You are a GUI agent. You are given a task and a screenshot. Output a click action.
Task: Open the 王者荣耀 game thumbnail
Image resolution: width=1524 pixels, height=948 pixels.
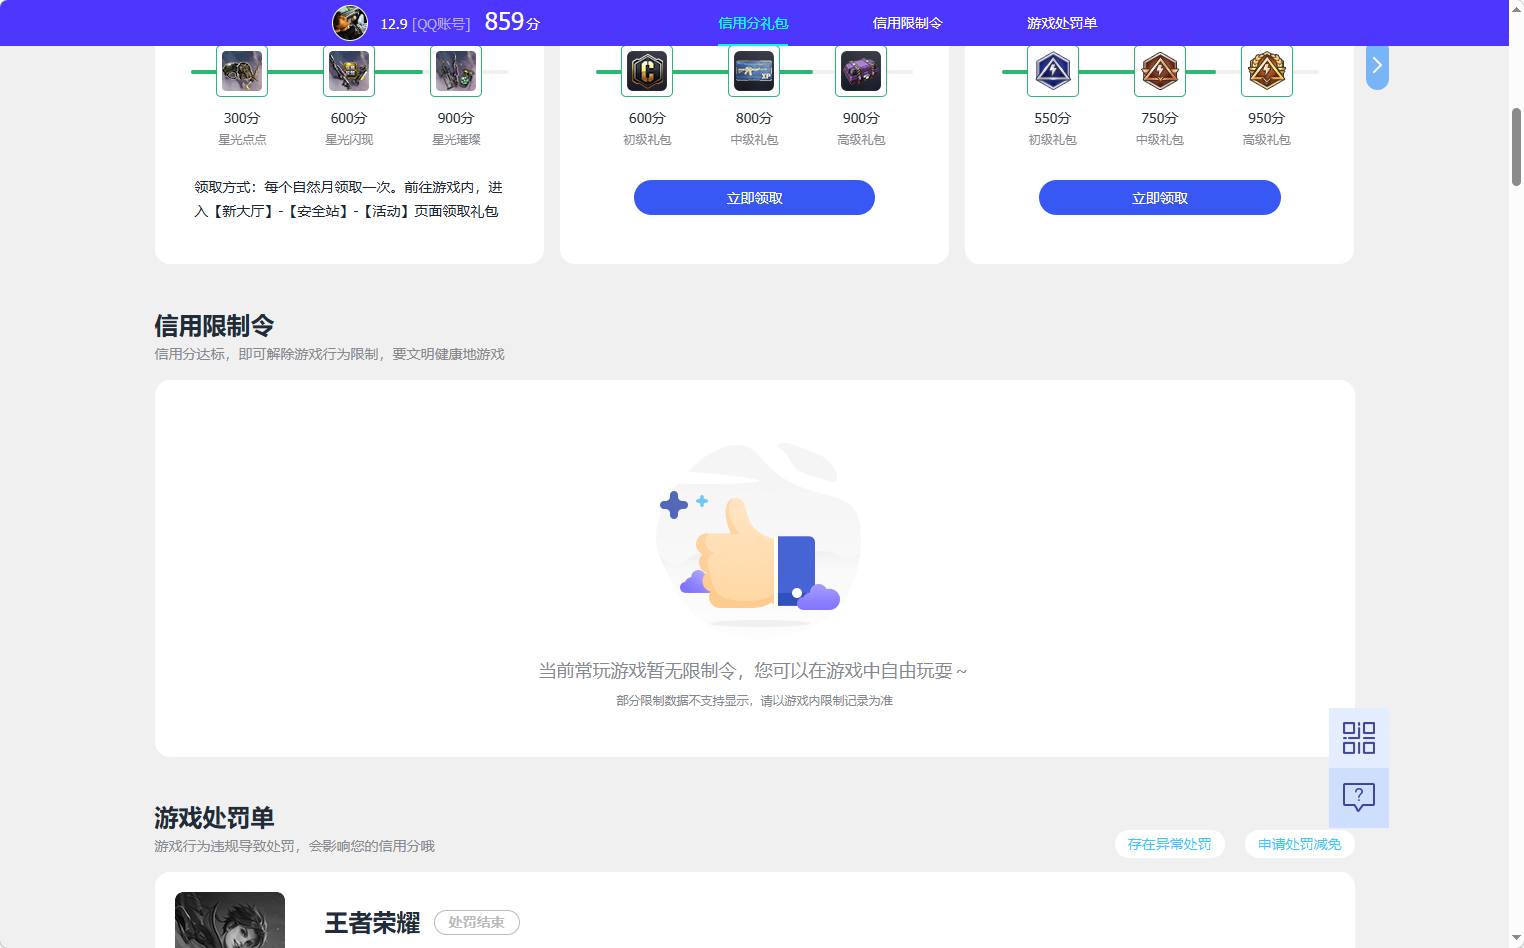[229, 920]
